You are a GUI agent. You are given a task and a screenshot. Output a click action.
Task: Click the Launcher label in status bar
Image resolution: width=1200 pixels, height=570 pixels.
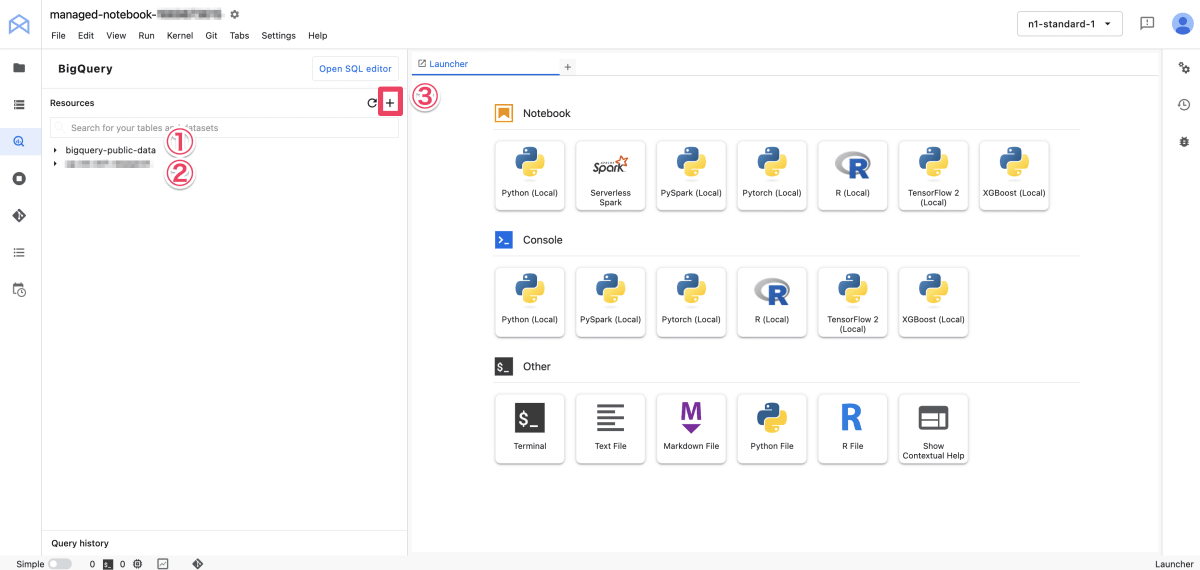1174,564
